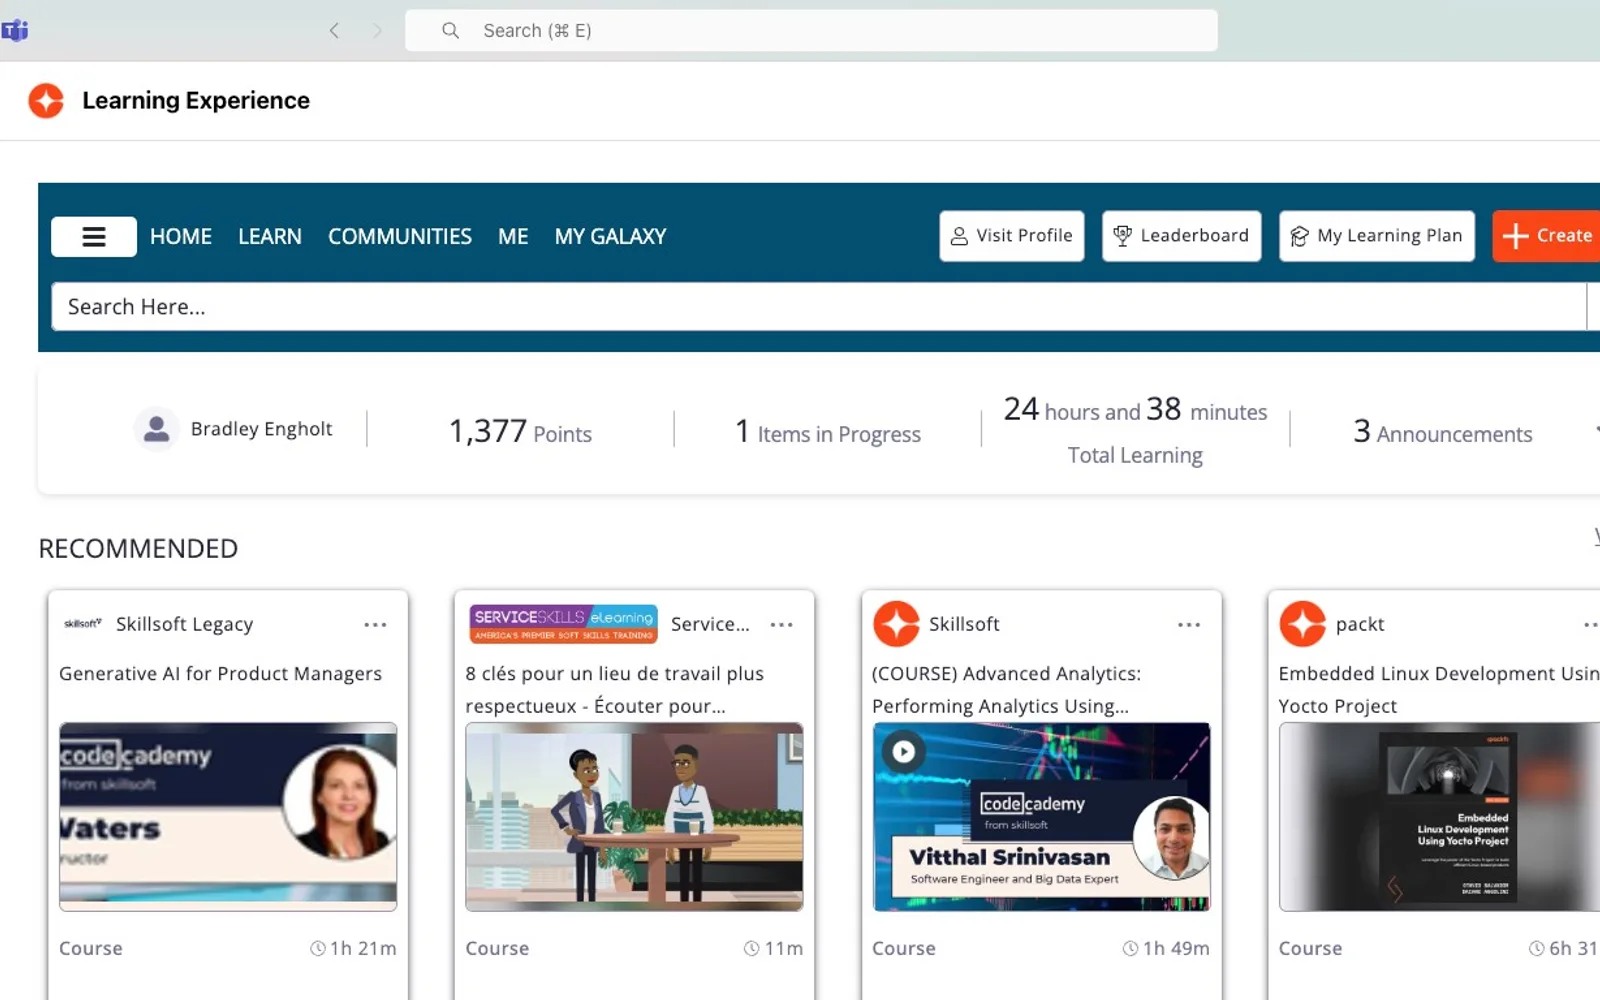Screen dimensions: 1600x1000
Task: Click the Generative AI for Product Managers title
Action: [221, 674]
